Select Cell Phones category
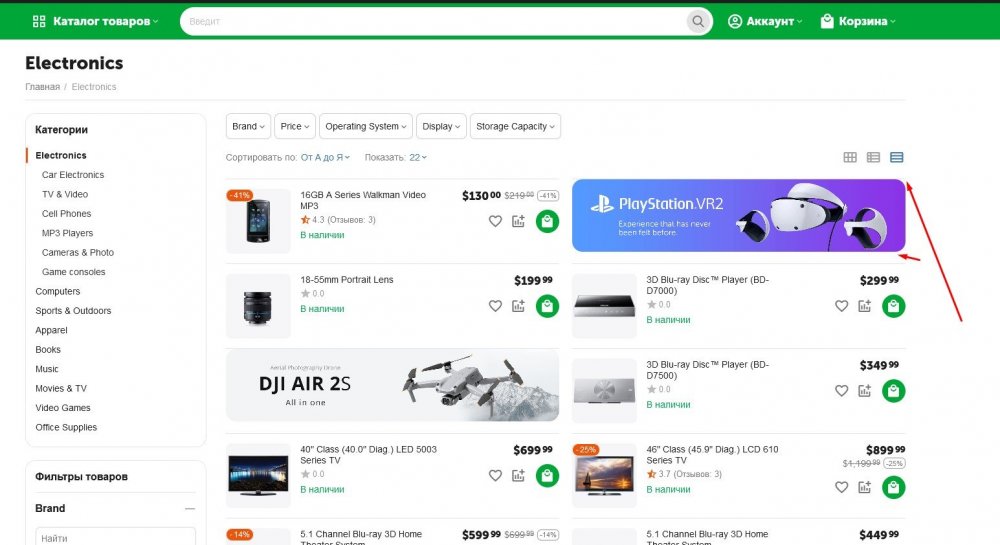Viewport: 1000px width, 545px height. pos(66,214)
